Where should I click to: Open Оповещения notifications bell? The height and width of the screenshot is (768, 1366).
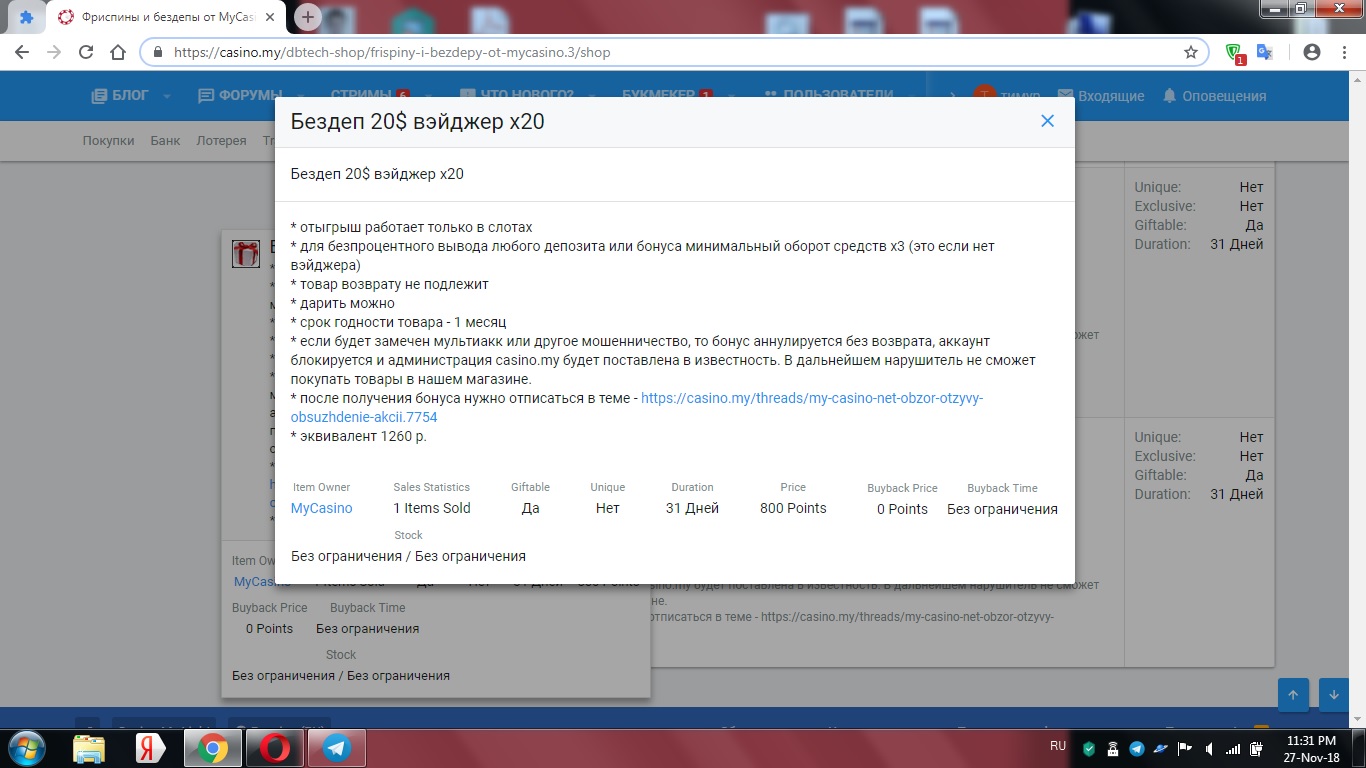[1214, 96]
